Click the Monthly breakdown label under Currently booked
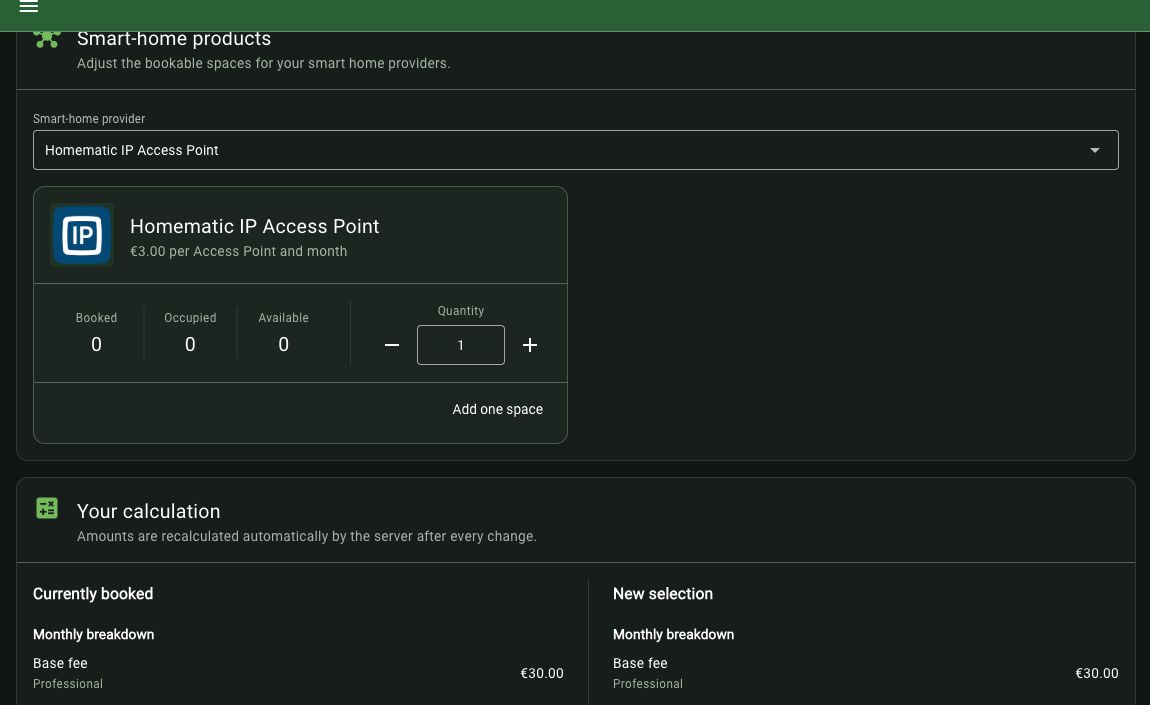The height and width of the screenshot is (705, 1150). click(x=93, y=635)
